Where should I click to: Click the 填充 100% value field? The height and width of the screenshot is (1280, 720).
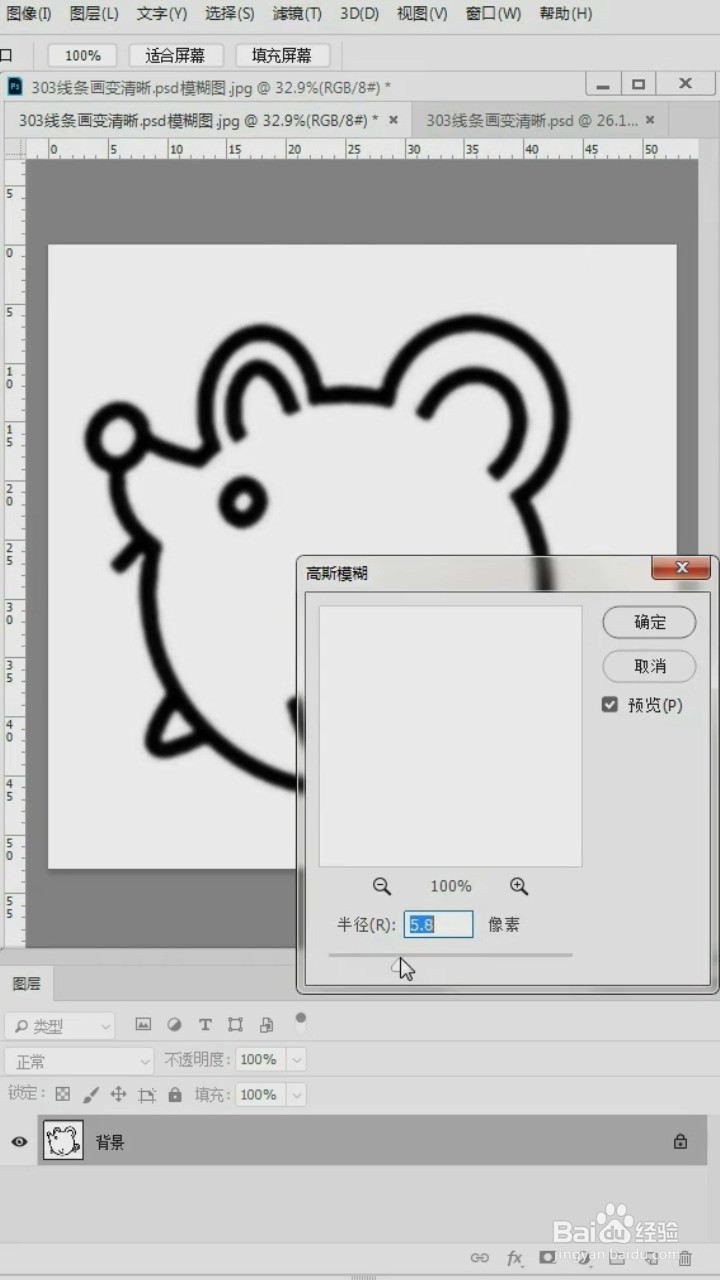pos(260,1095)
